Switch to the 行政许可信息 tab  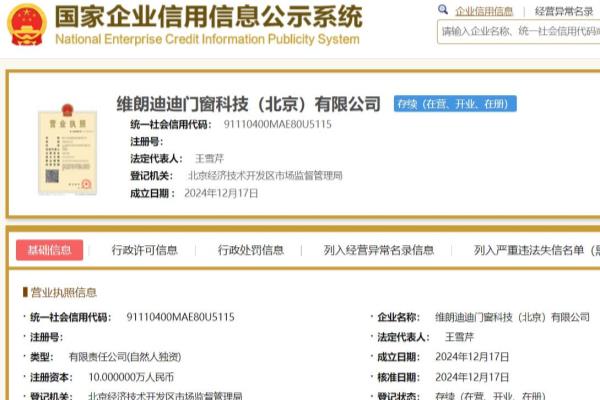pyautogui.click(x=145, y=250)
